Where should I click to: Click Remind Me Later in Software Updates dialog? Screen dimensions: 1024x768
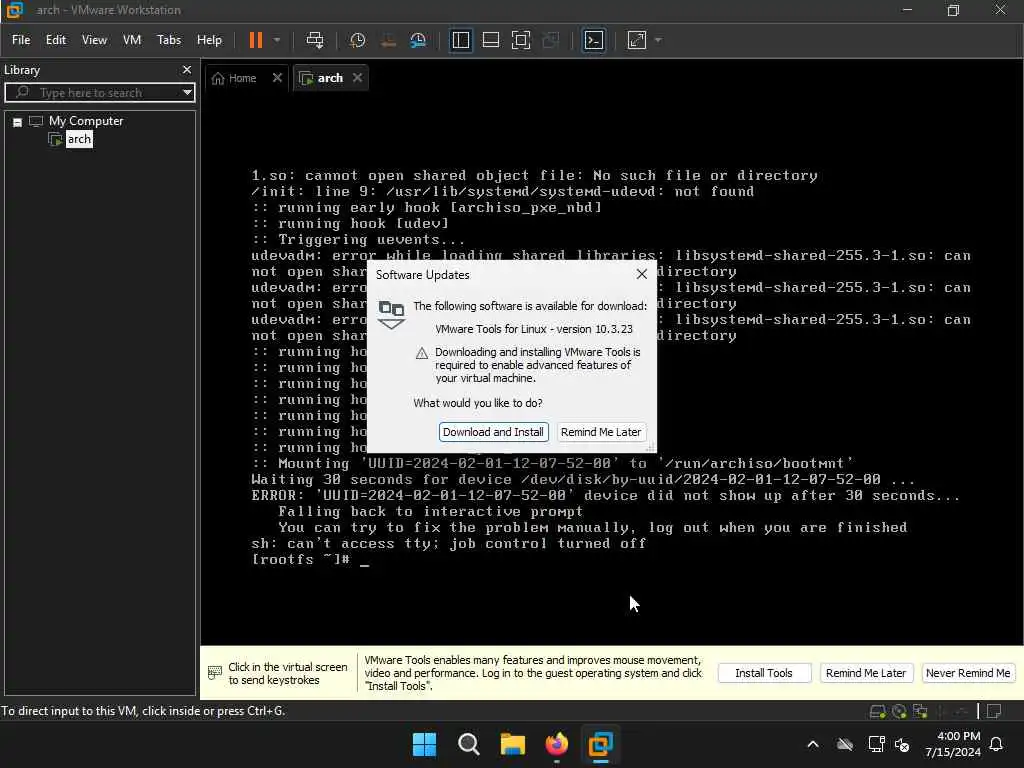(x=601, y=432)
